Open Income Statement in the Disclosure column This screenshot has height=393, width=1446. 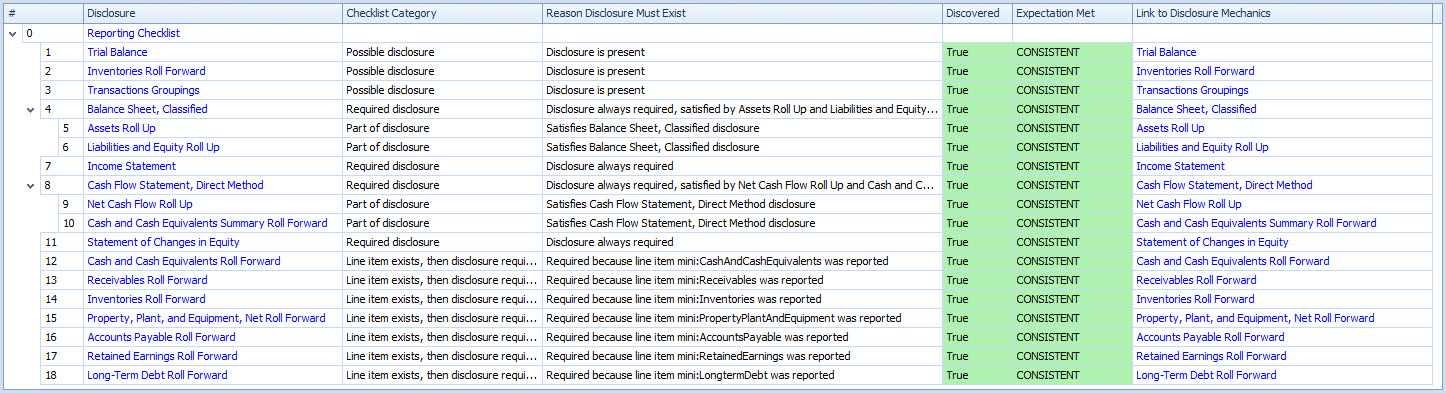[131, 166]
